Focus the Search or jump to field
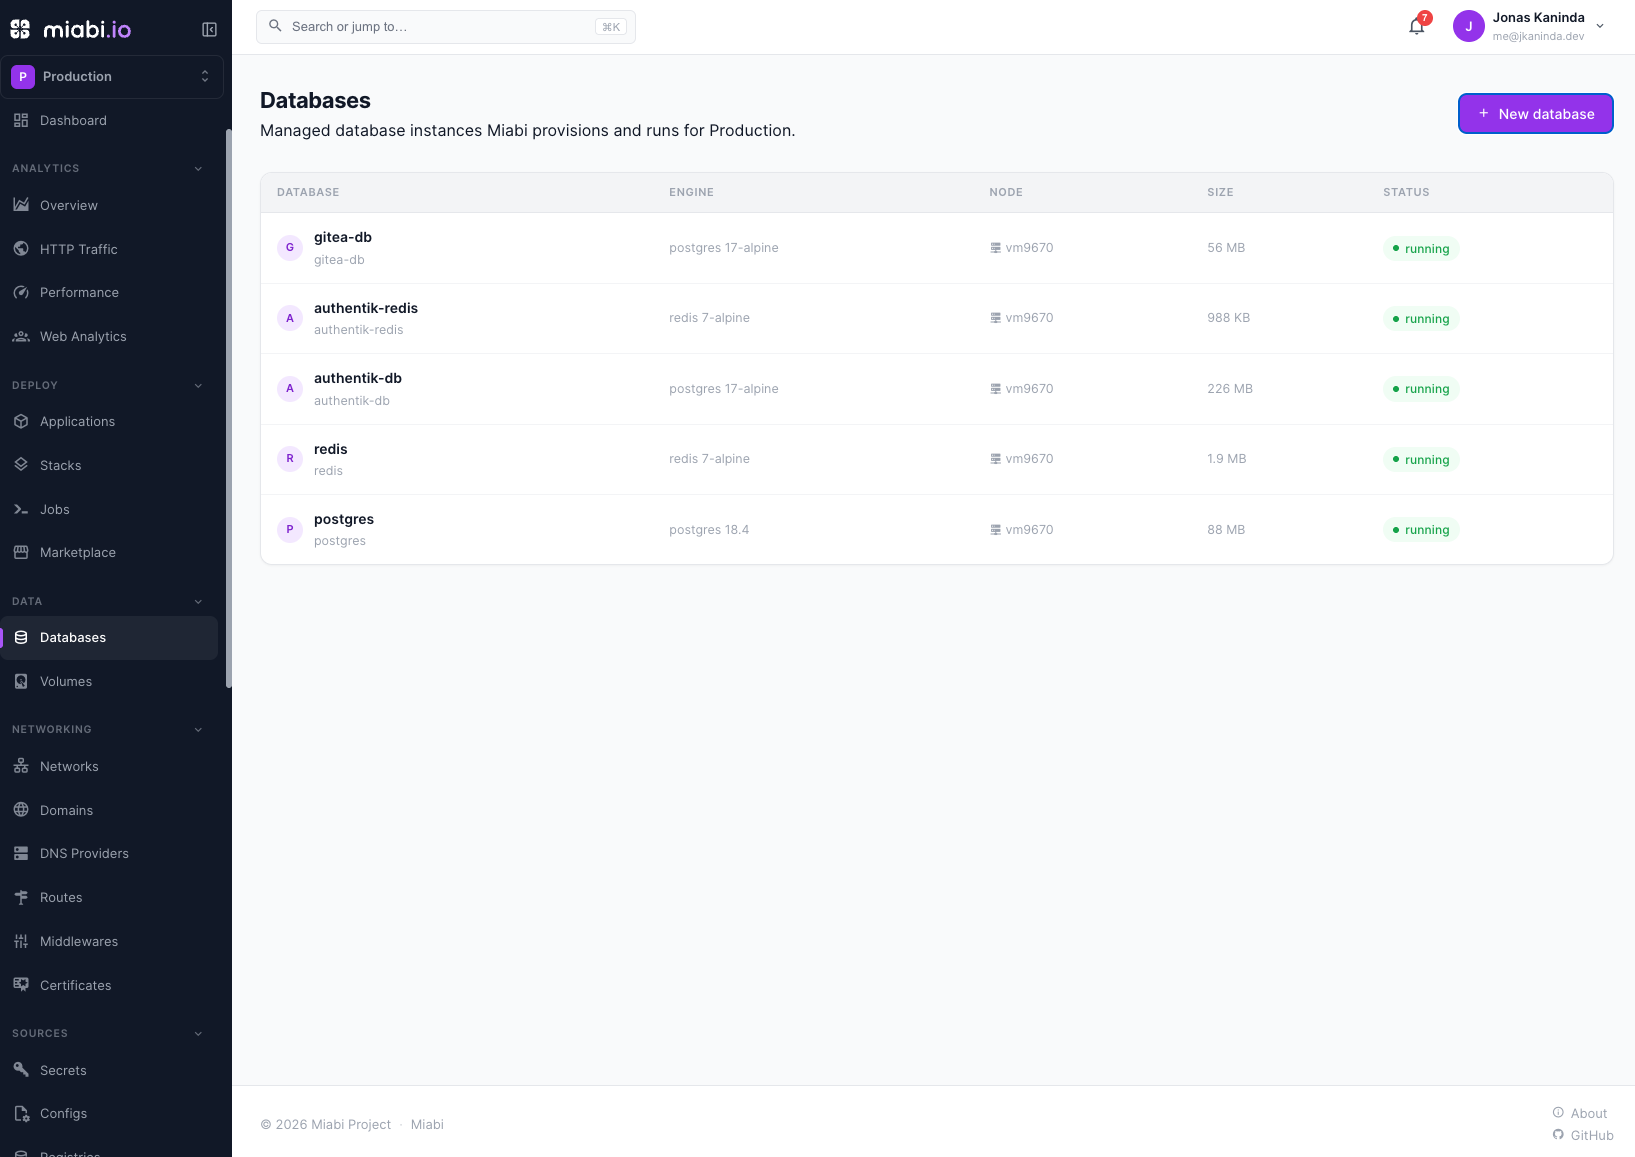This screenshot has height=1157, width=1635. [x=446, y=27]
